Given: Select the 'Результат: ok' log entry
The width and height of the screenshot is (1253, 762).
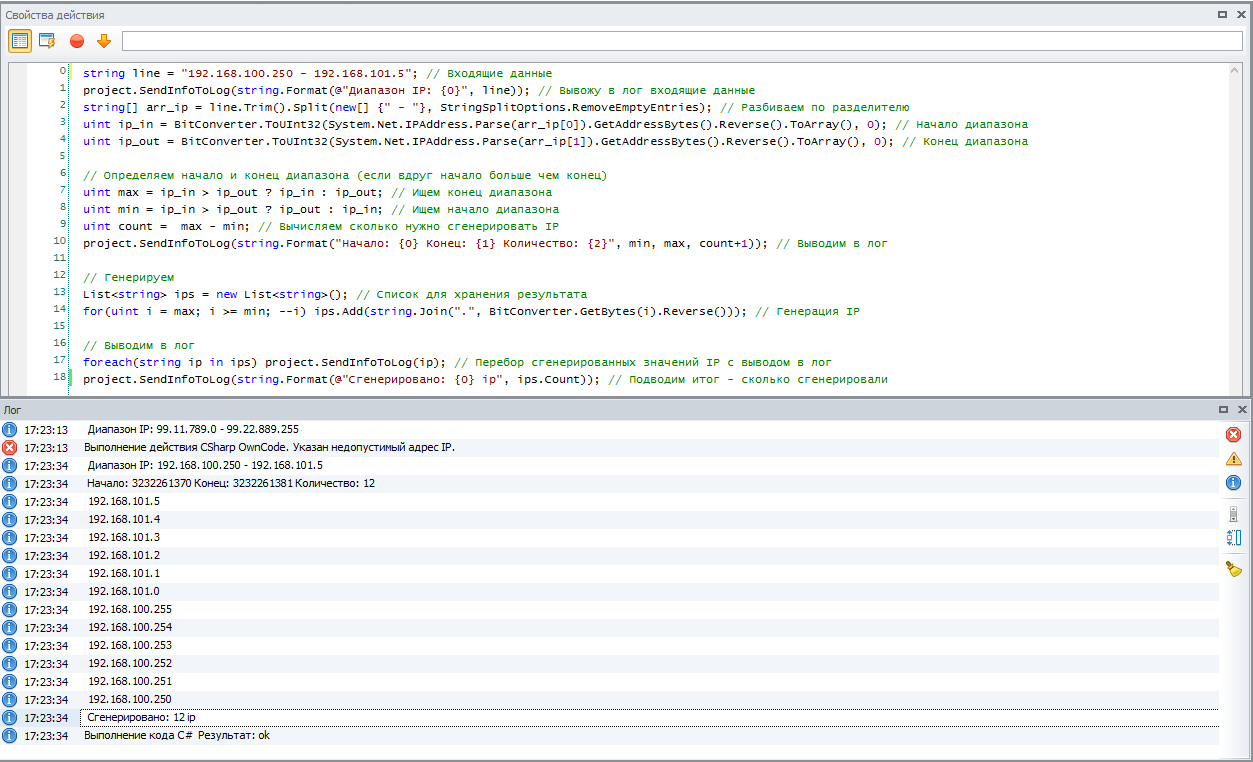Looking at the screenshot, I should (x=177, y=735).
